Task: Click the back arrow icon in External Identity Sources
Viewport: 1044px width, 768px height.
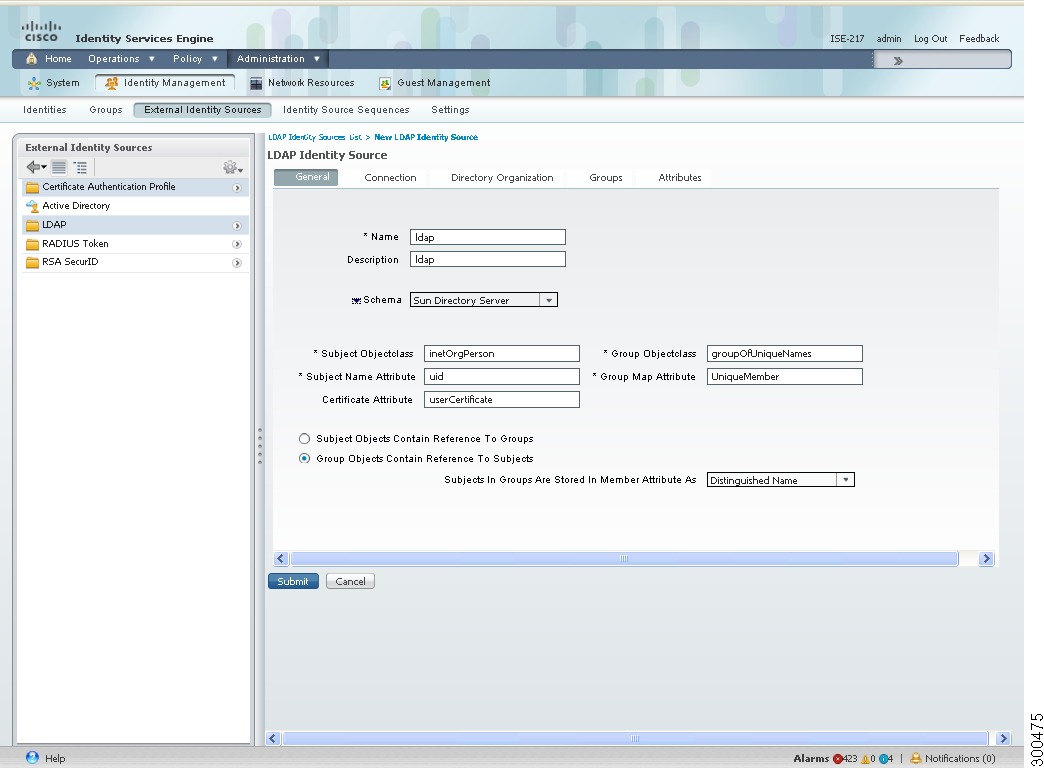Action: (36, 167)
